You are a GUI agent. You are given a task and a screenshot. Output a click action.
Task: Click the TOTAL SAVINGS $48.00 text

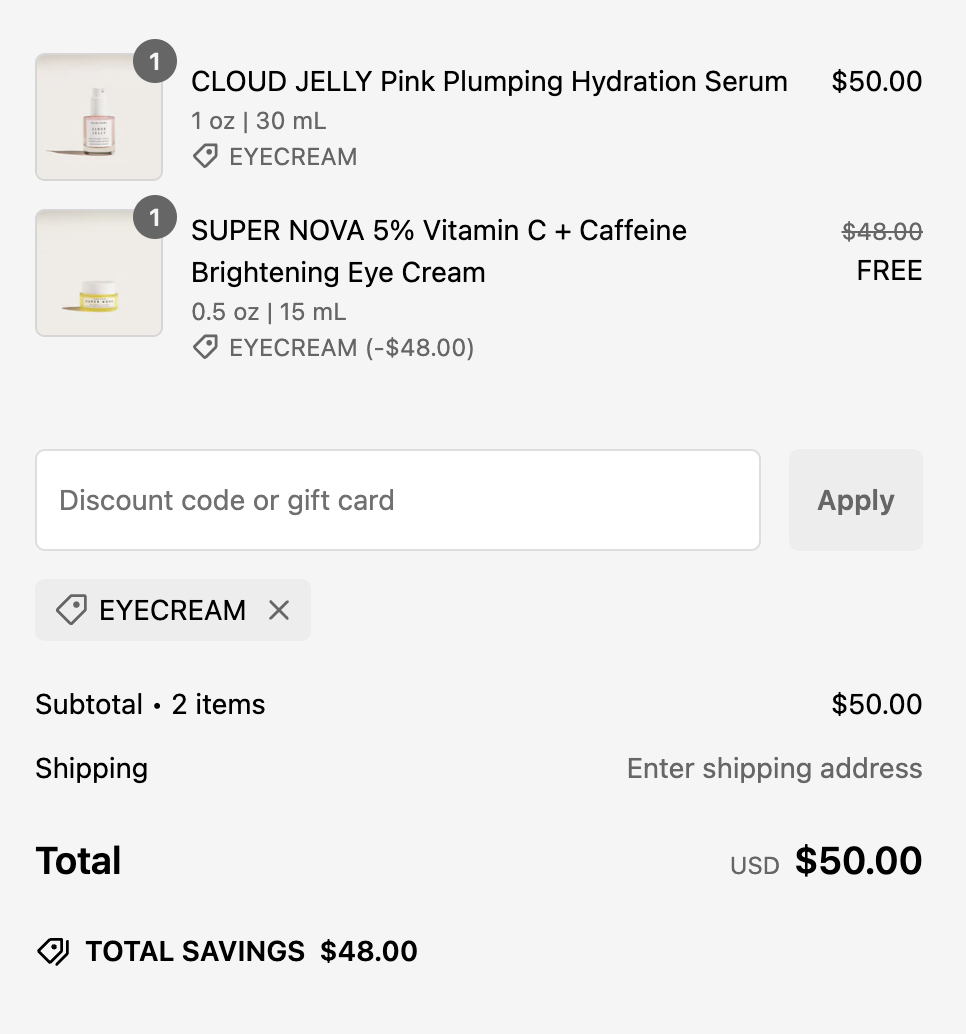(x=251, y=952)
